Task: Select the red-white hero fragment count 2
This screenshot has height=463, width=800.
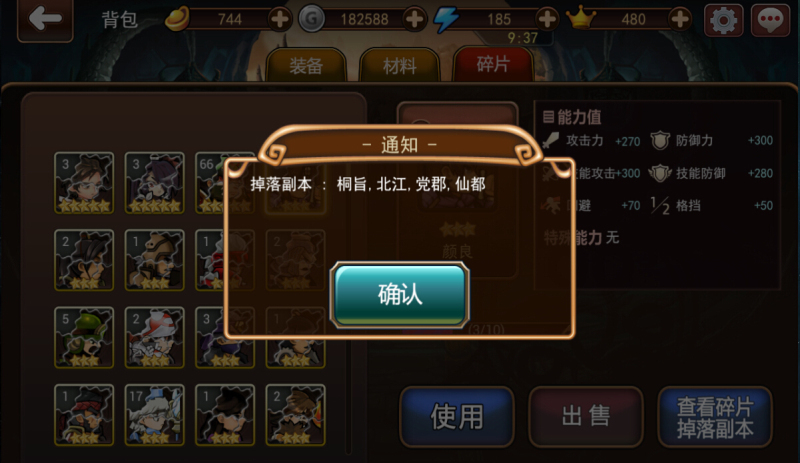Action: tap(154, 337)
